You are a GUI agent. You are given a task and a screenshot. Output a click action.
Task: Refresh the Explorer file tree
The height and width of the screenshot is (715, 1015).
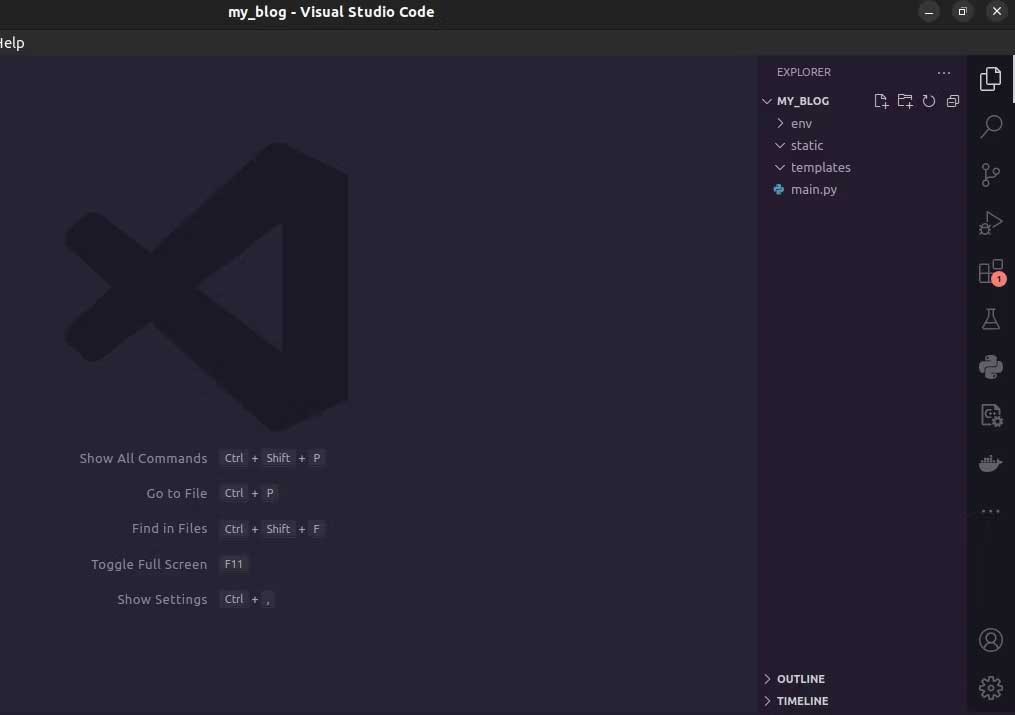coord(929,100)
